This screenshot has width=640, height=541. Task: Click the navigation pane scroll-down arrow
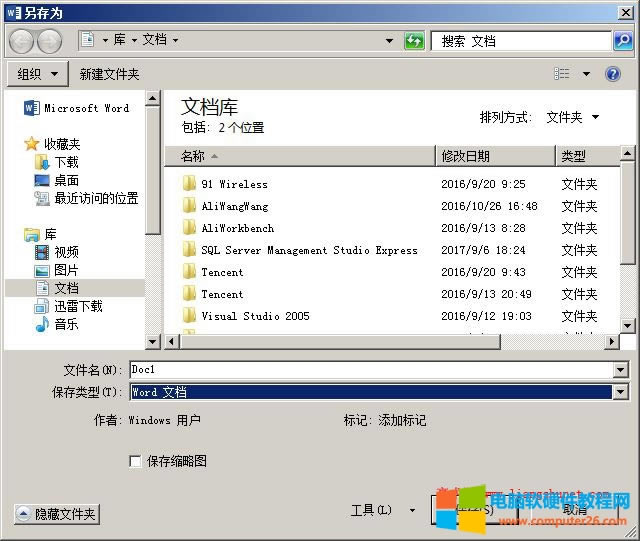(152, 341)
